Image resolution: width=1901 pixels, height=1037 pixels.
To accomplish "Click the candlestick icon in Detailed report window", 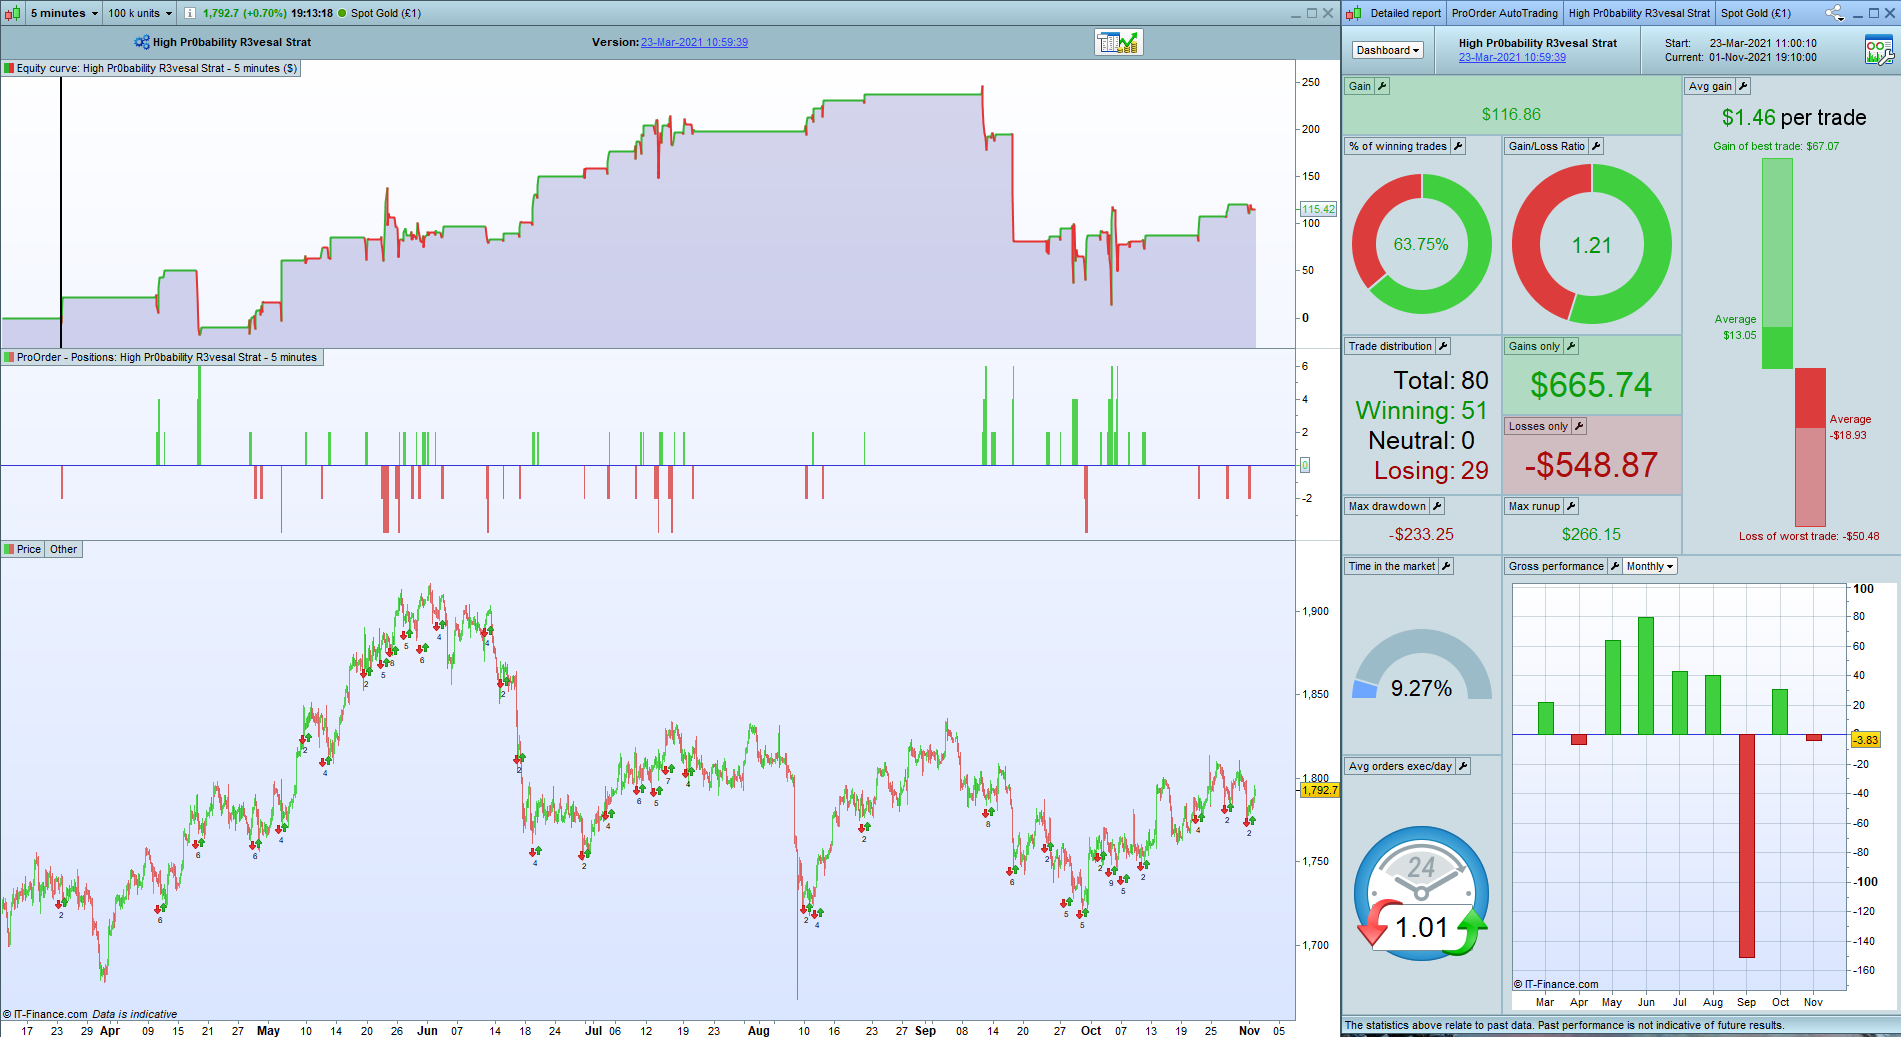I will (x=1354, y=13).
